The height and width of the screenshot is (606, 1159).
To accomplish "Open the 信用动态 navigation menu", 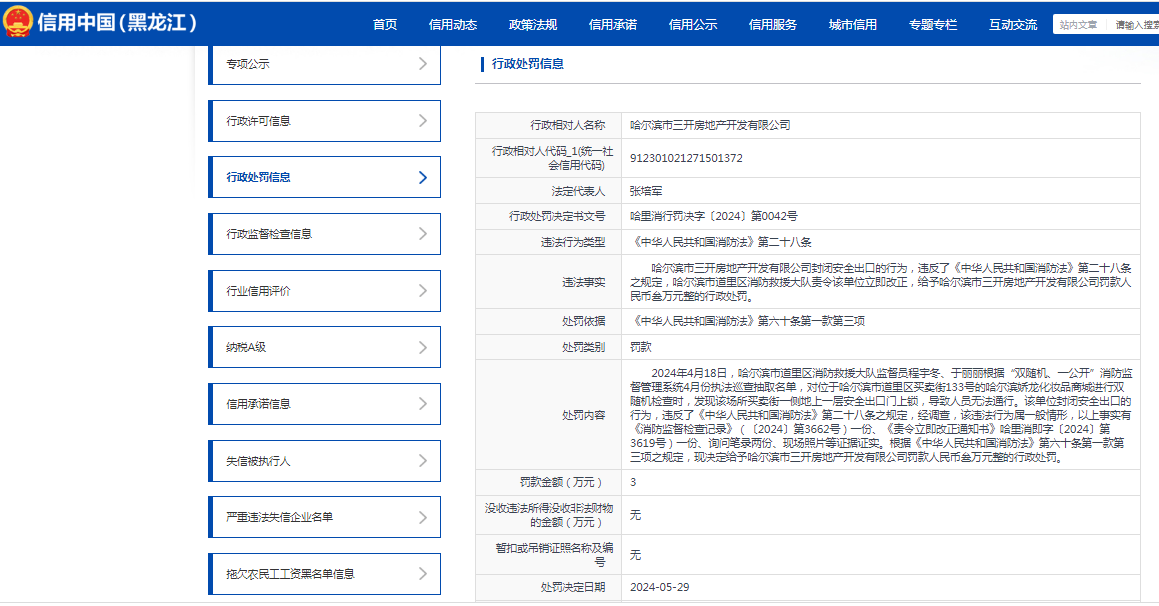I will [x=453, y=25].
